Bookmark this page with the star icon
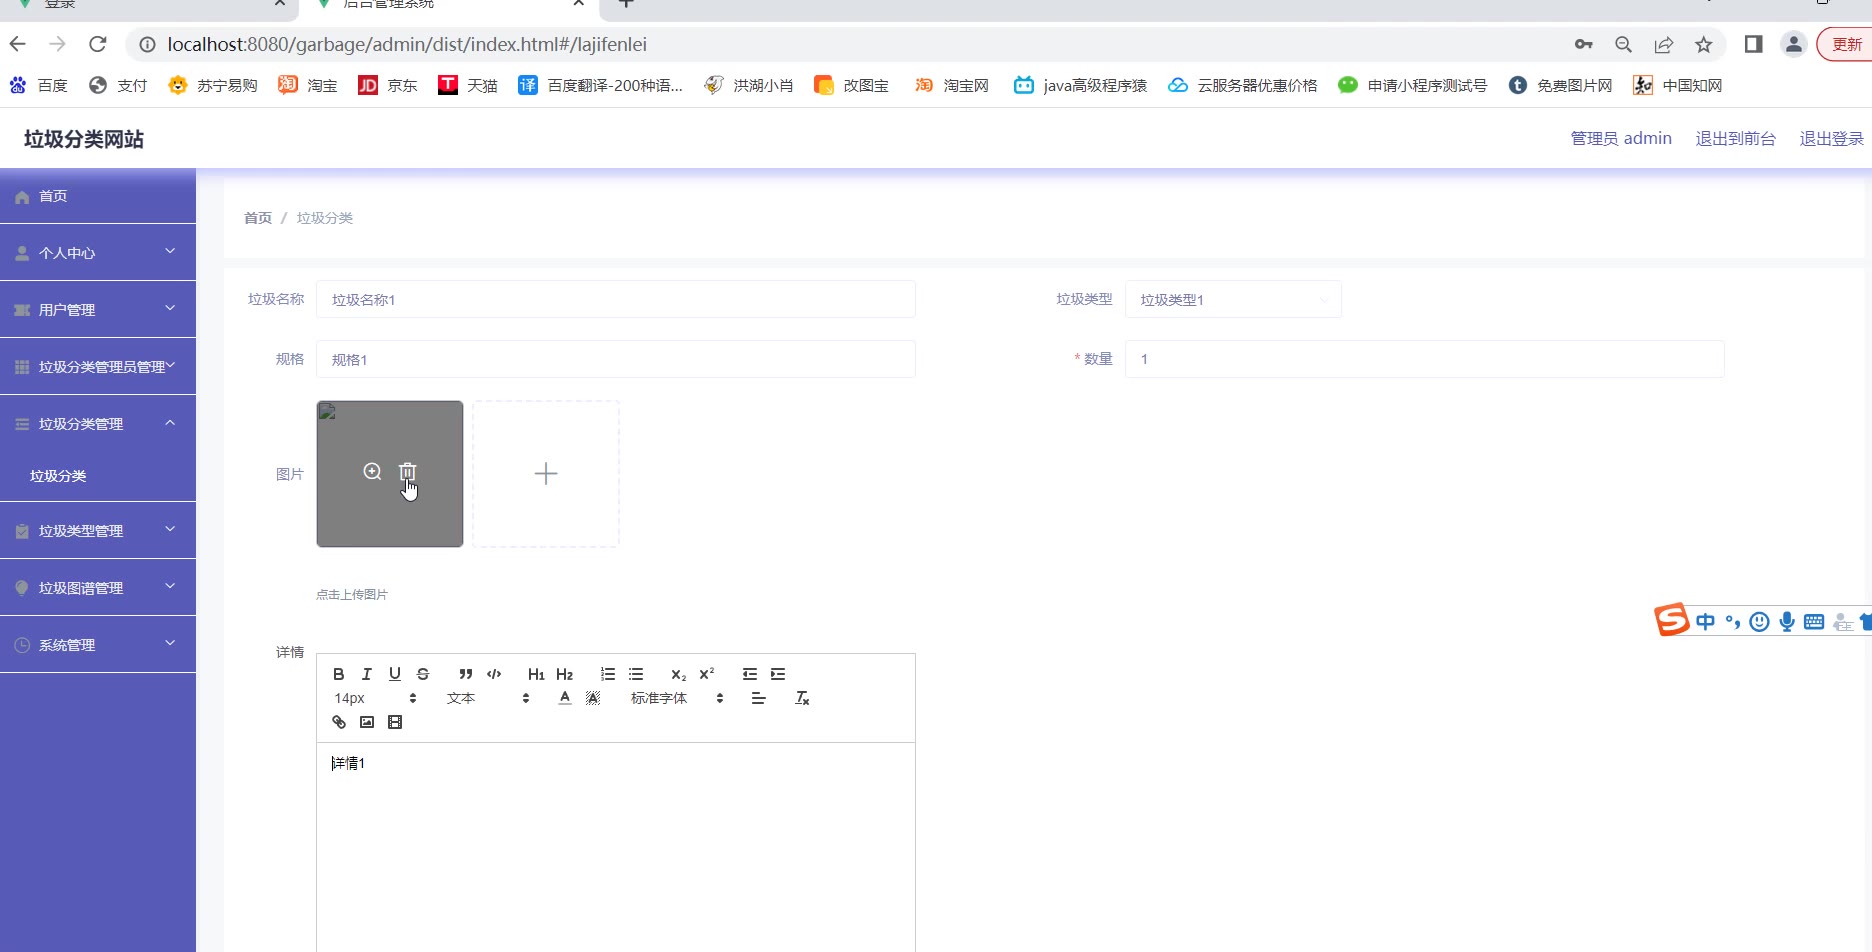The width and height of the screenshot is (1872, 952). click(1704, 44)
